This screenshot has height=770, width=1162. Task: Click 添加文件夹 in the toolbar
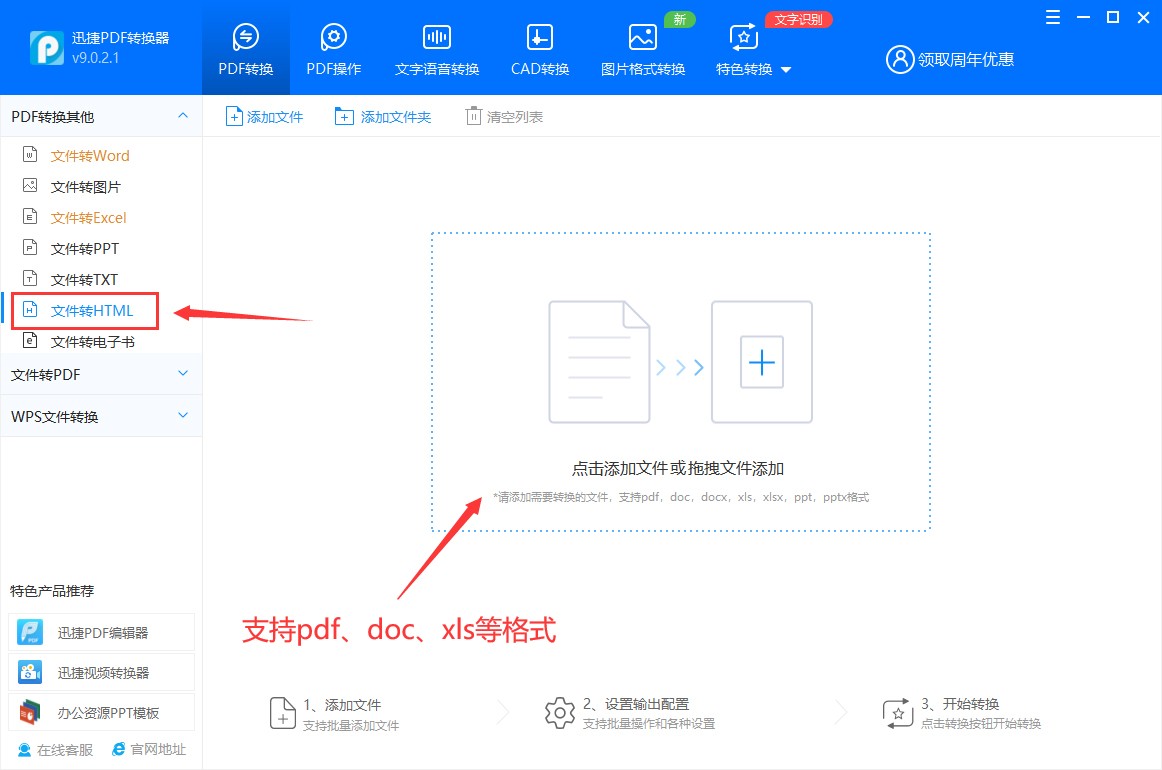pos(382,116)
